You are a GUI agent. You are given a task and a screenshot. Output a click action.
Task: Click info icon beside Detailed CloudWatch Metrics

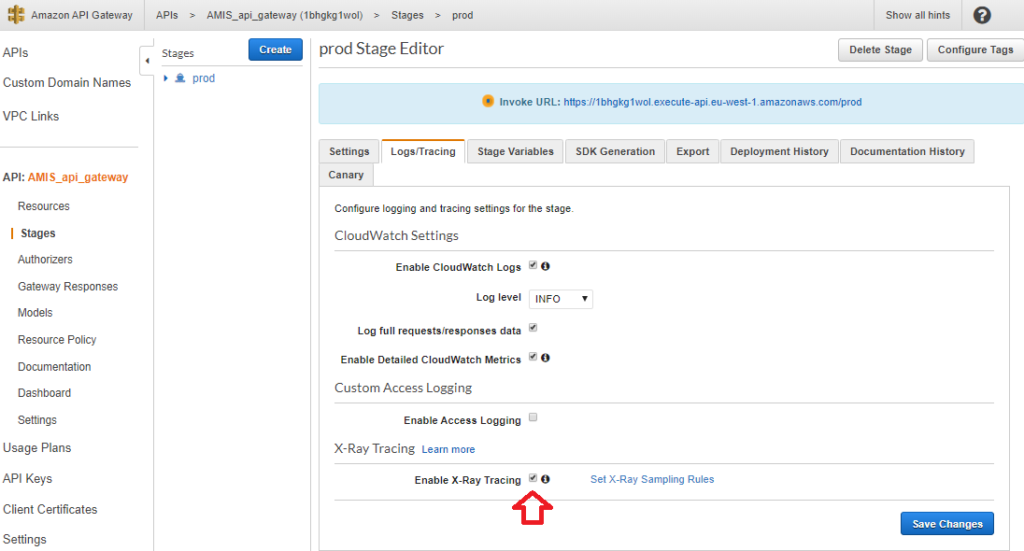(x=546, y=357)
